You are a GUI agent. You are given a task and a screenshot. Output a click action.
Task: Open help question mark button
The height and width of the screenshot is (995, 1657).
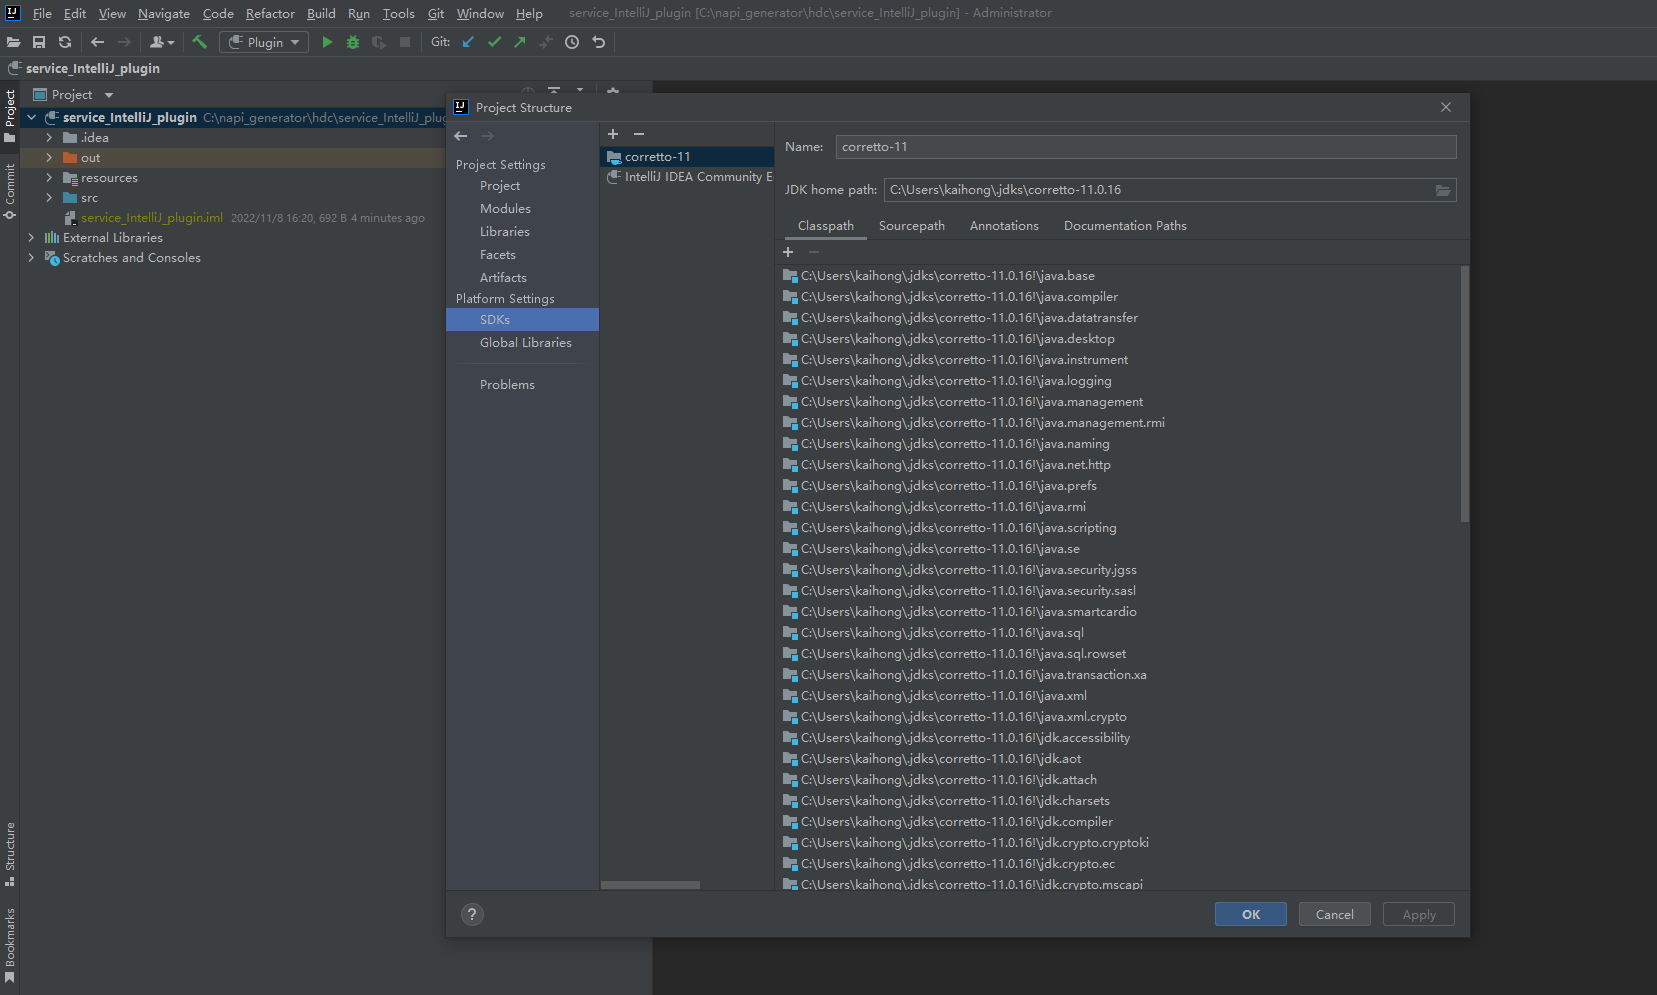click(472, 914)
